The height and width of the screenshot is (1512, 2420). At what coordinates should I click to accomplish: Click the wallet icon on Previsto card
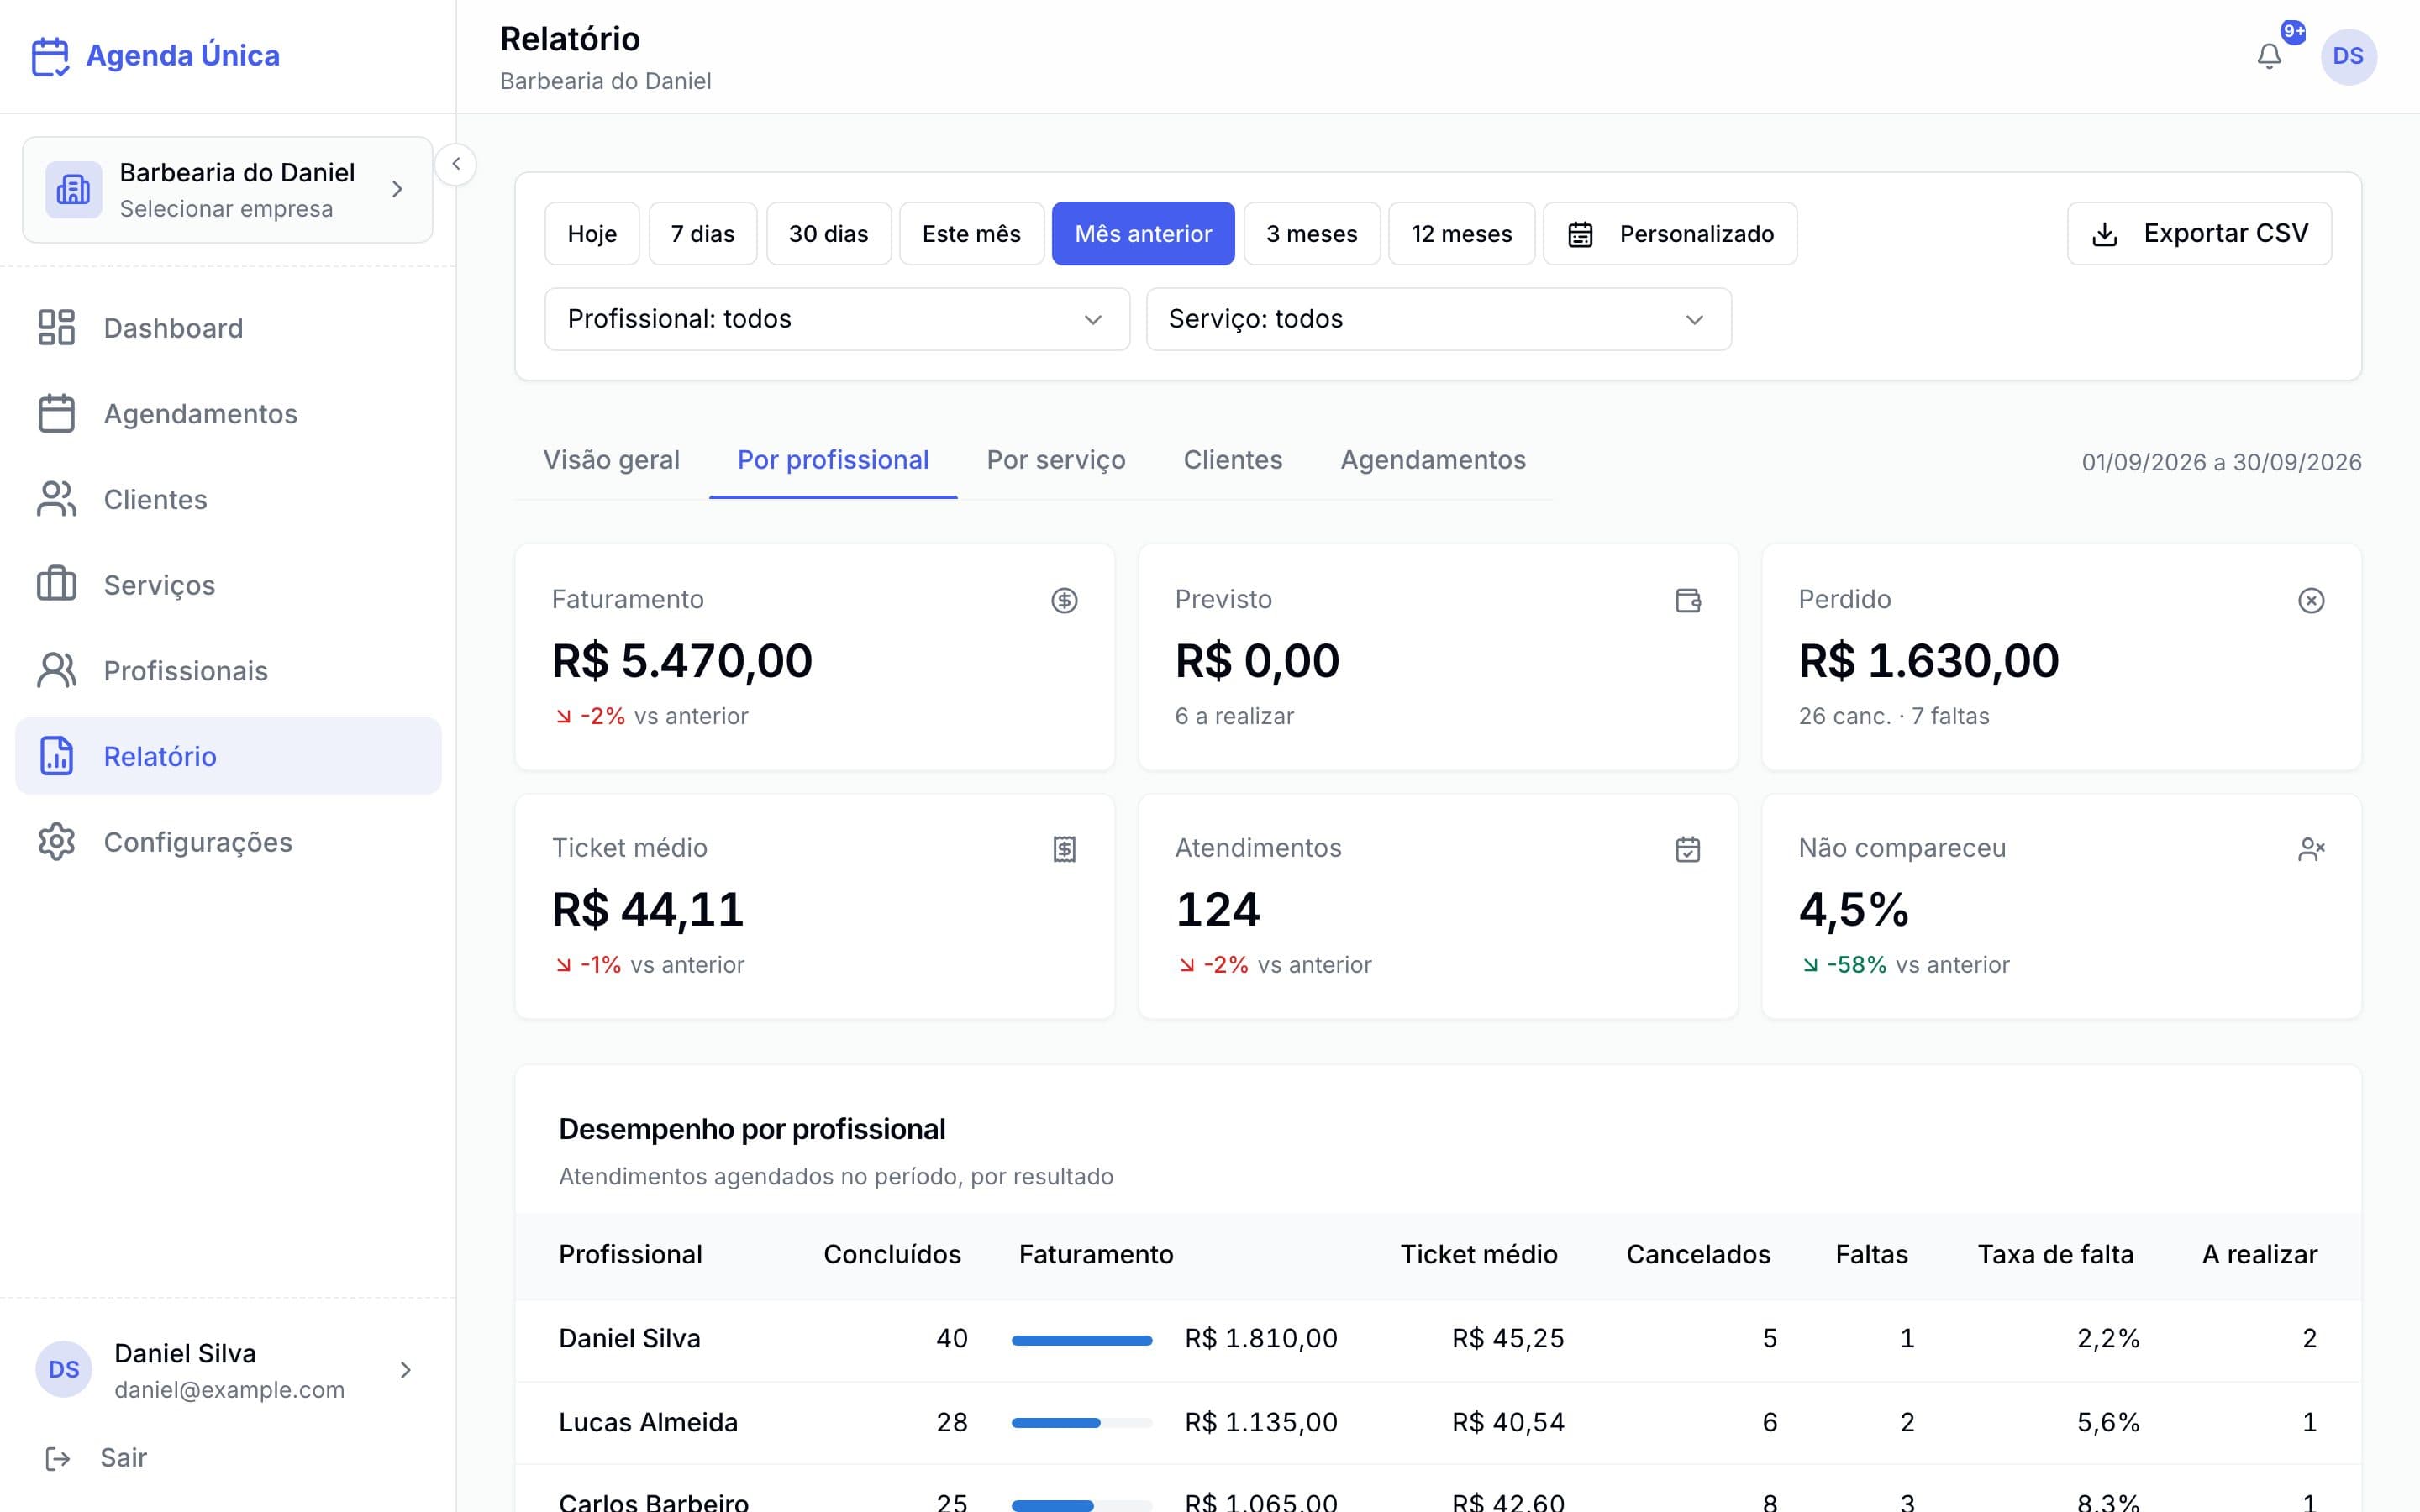click(x=1688, y=600)
